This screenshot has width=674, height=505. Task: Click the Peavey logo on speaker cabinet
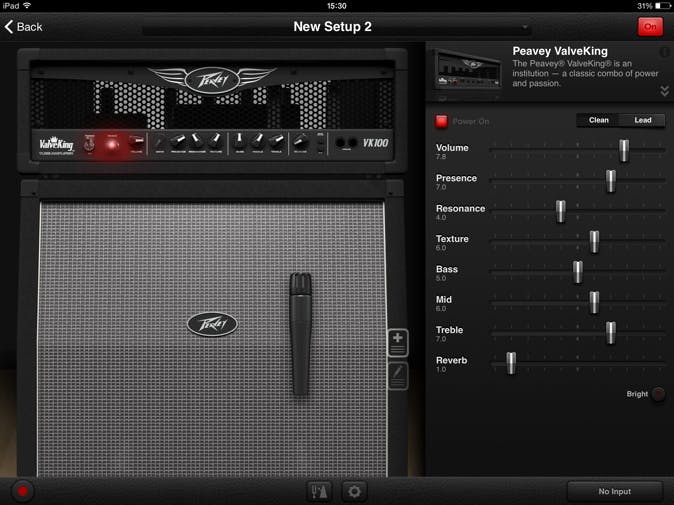[212, 324]
